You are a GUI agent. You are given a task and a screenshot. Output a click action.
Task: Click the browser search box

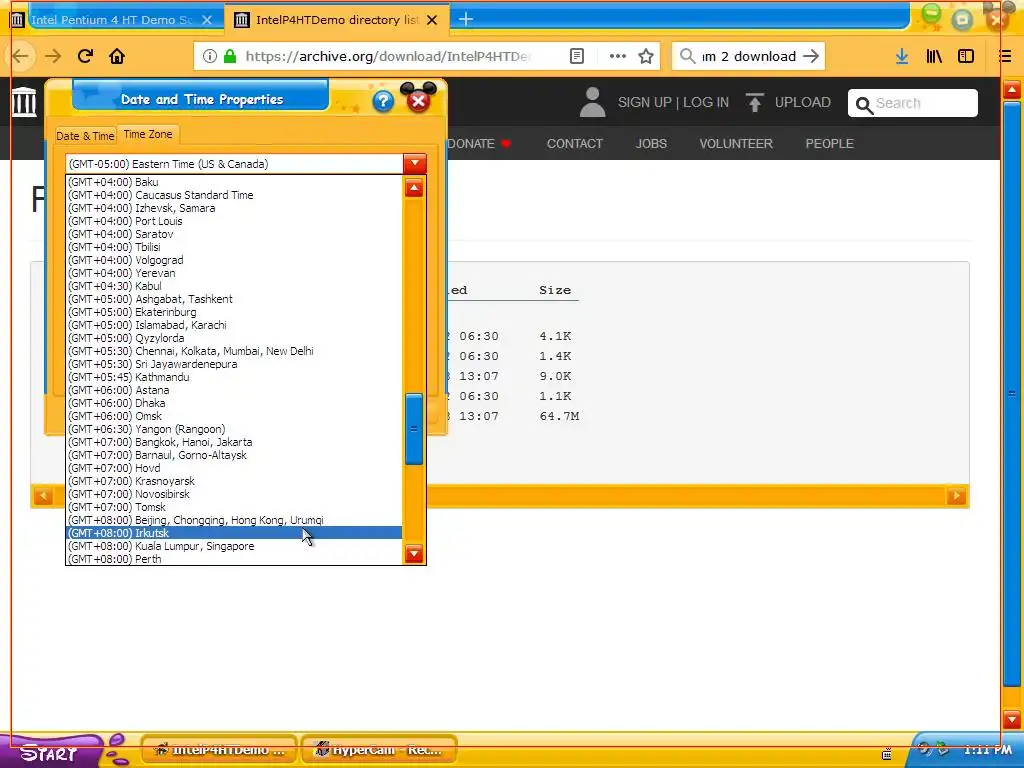(748, 56)
